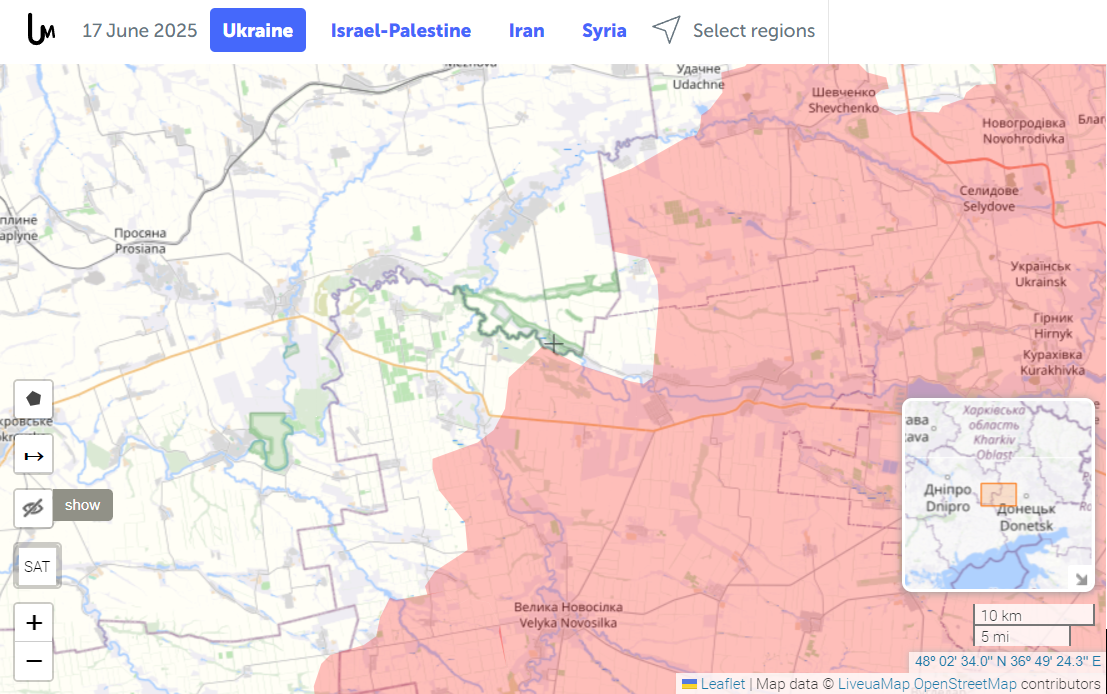1107x694 pixels.
Task: Open the 17 June 2025 date picker
Action: click(x=140, y=30)
